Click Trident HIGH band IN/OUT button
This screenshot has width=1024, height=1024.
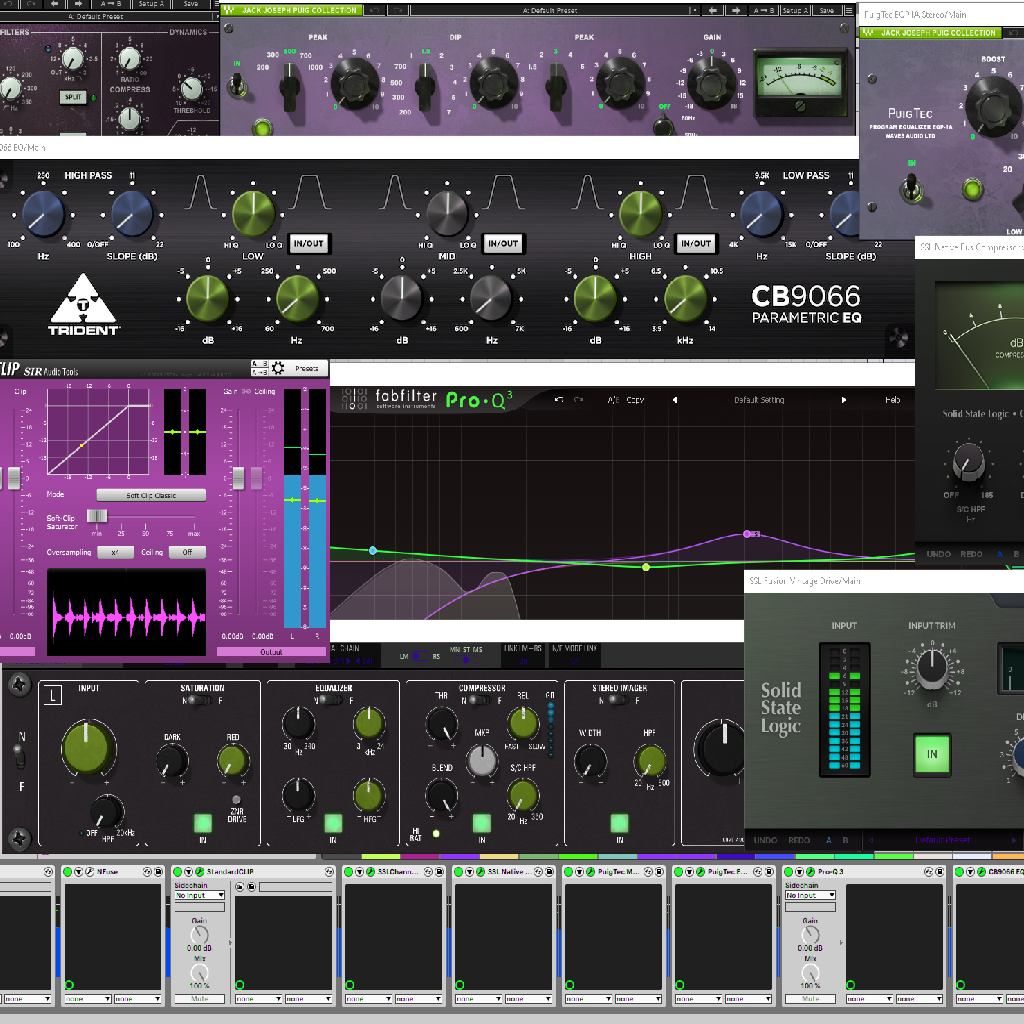(696, 244)
